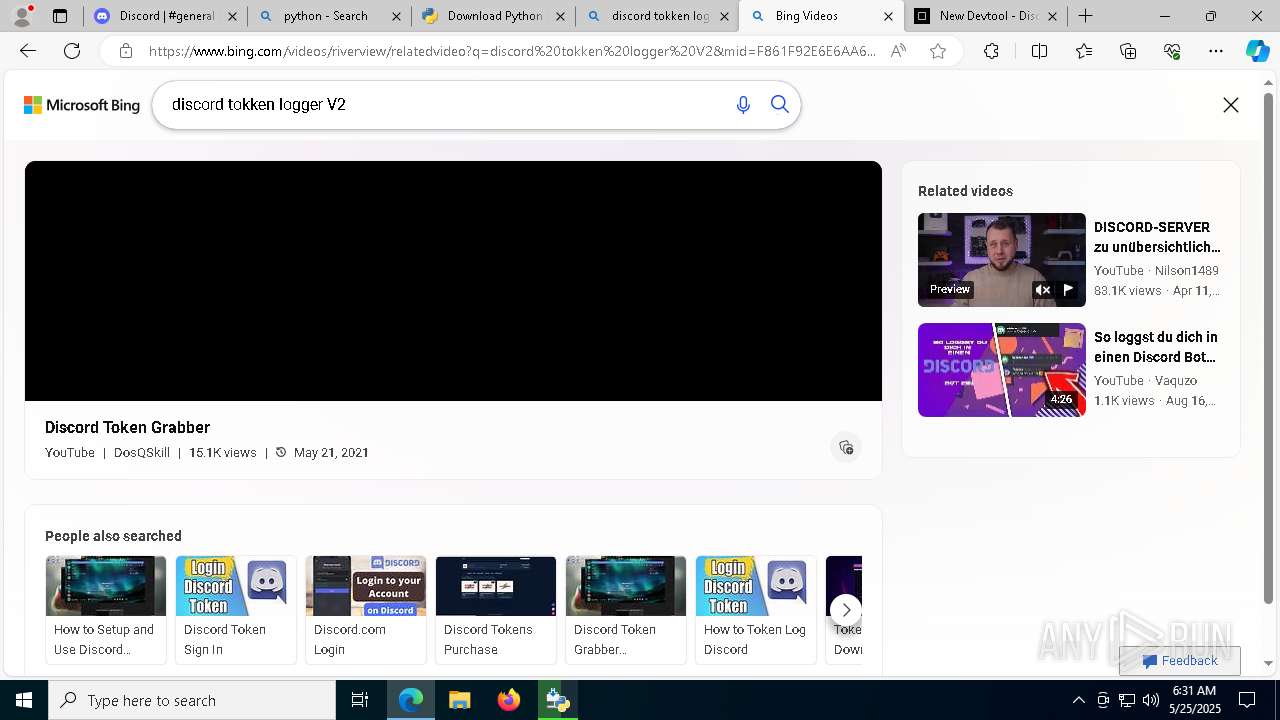Open a new browser tab

[x=1086, y=16]
